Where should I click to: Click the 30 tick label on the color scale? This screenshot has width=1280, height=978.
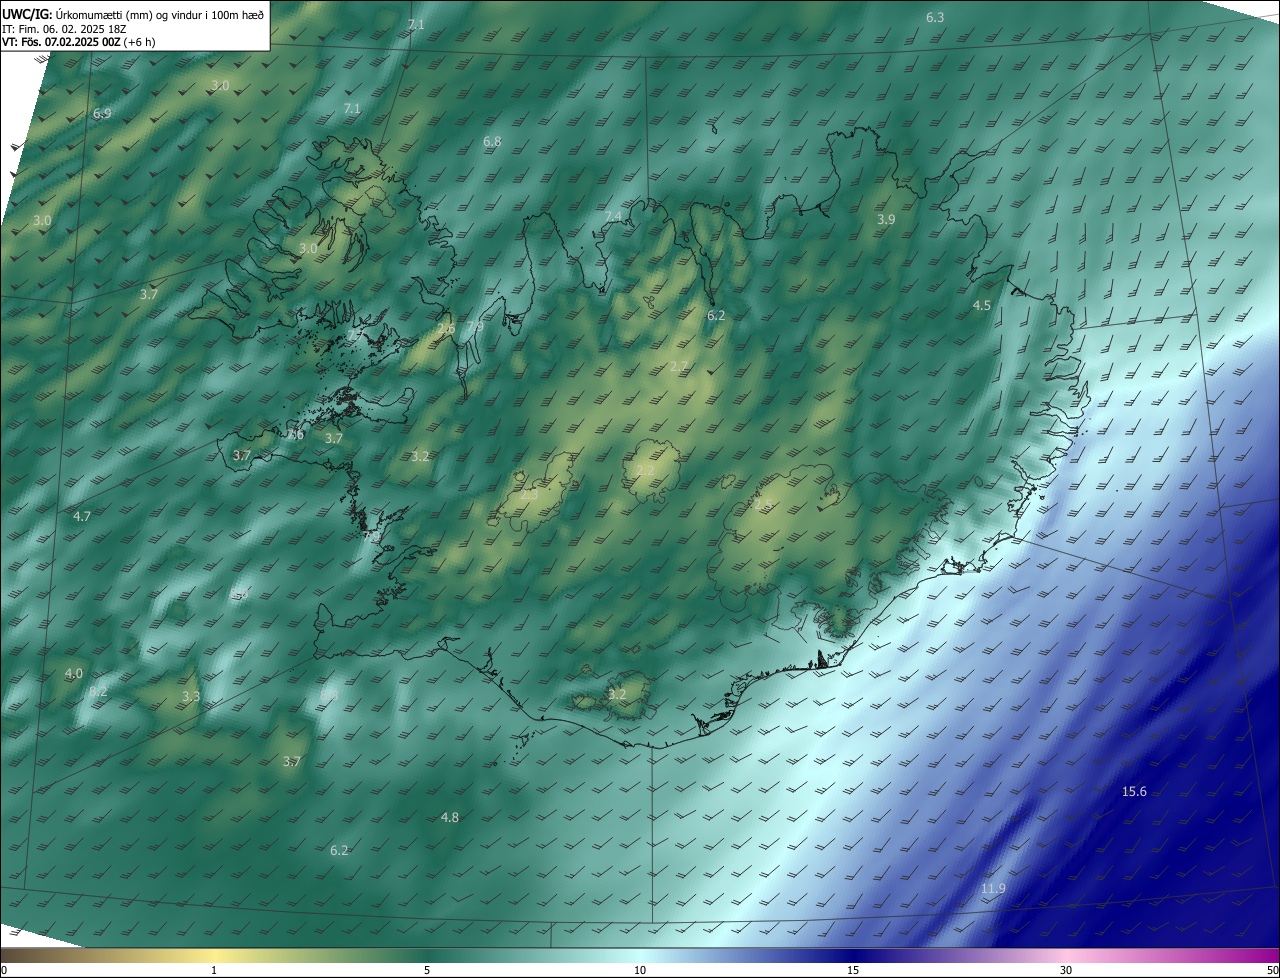[x=1066, y=970]
